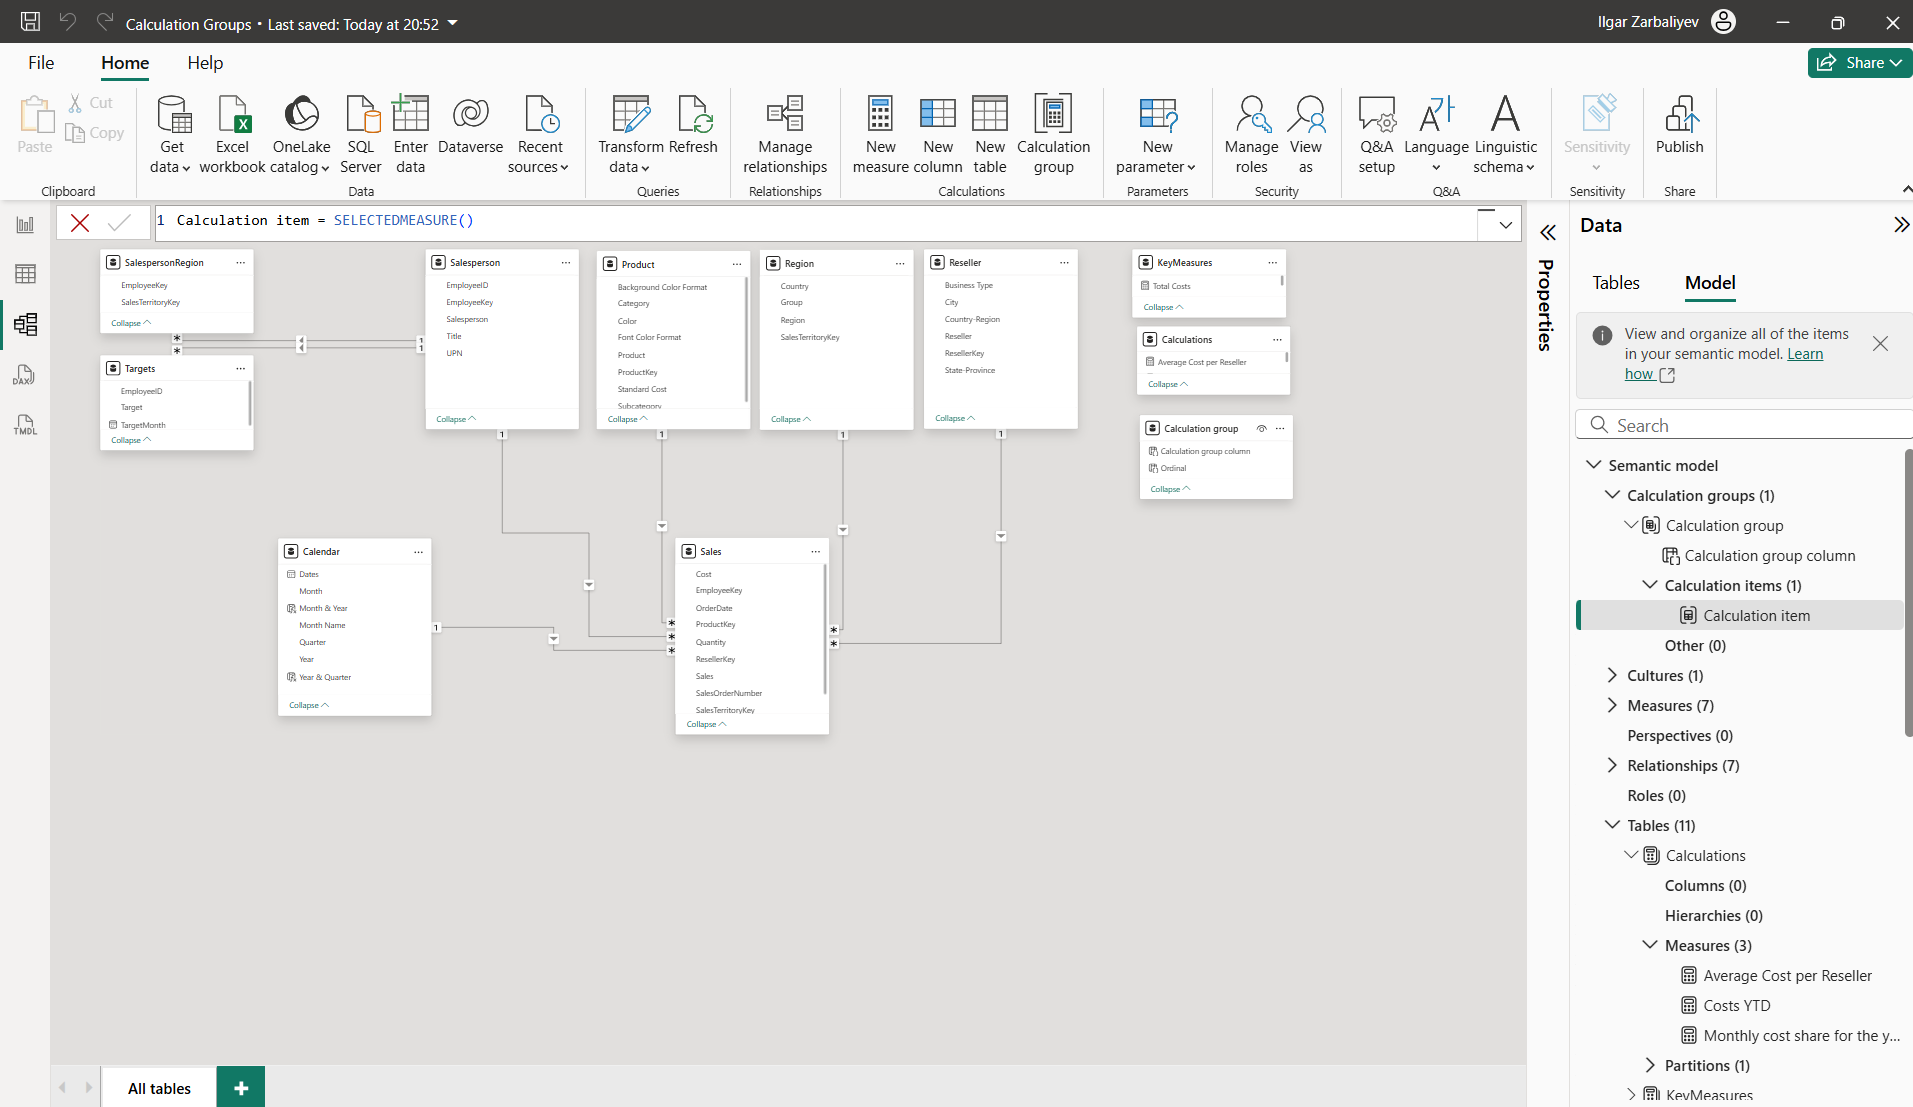
Task: Create a New column
Action: coord(938,134)
